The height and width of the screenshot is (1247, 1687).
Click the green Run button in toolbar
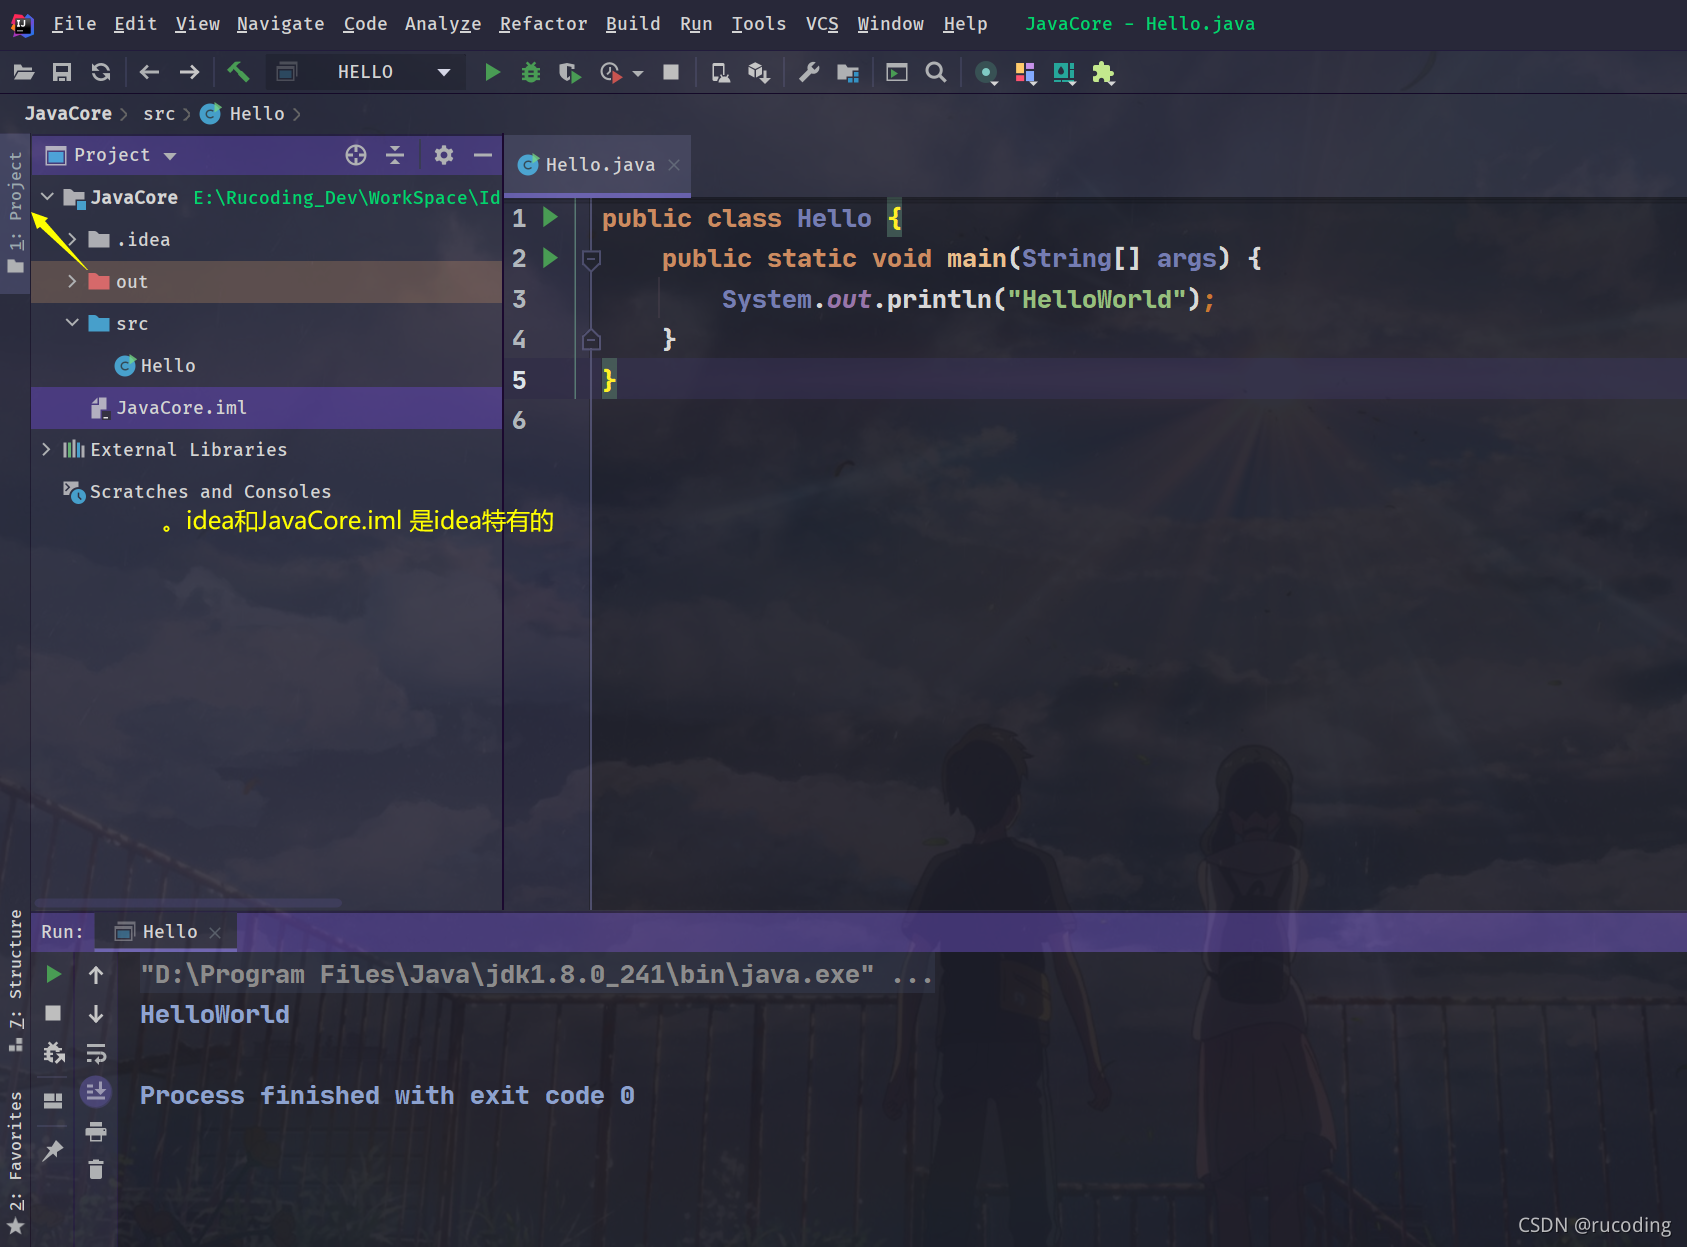pyautogui.click(x=492, y=72)
